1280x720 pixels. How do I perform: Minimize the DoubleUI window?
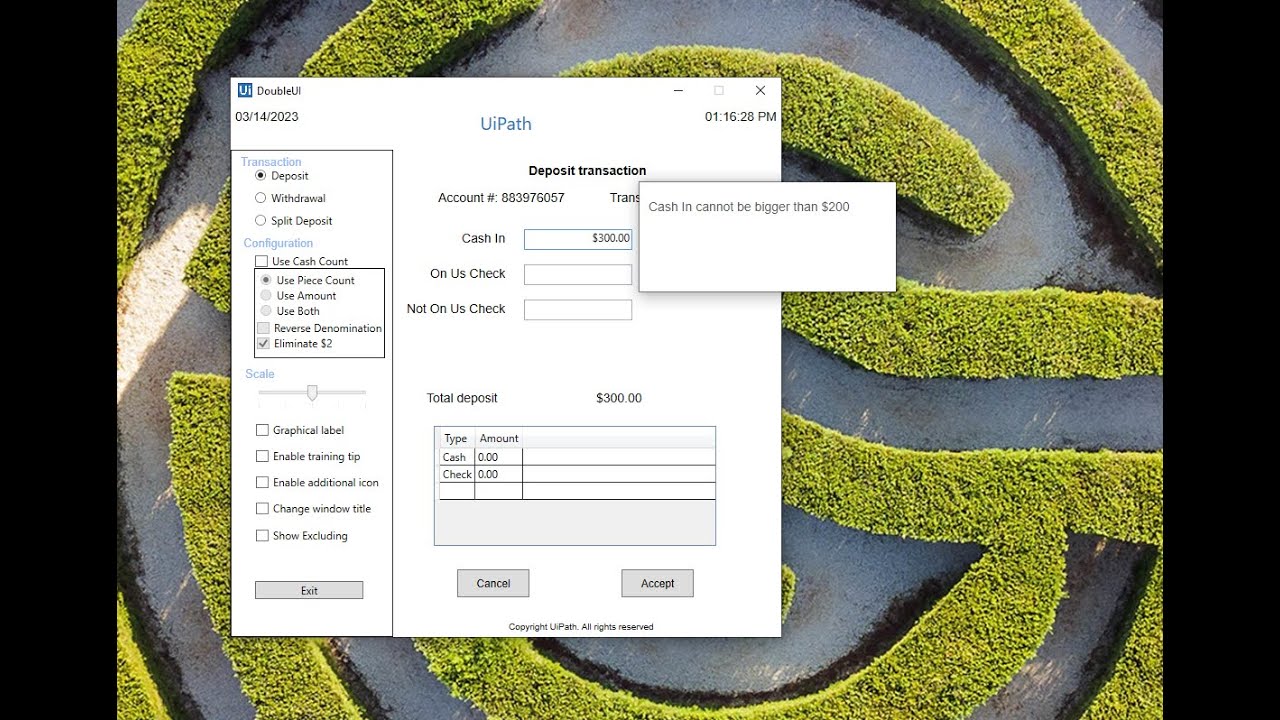click(678, 91)
